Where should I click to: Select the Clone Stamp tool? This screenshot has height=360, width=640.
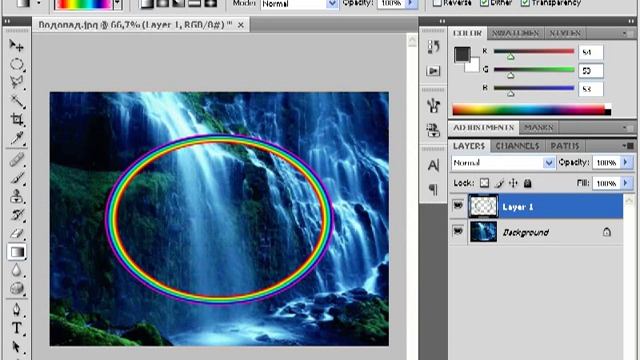pos(16,196)
